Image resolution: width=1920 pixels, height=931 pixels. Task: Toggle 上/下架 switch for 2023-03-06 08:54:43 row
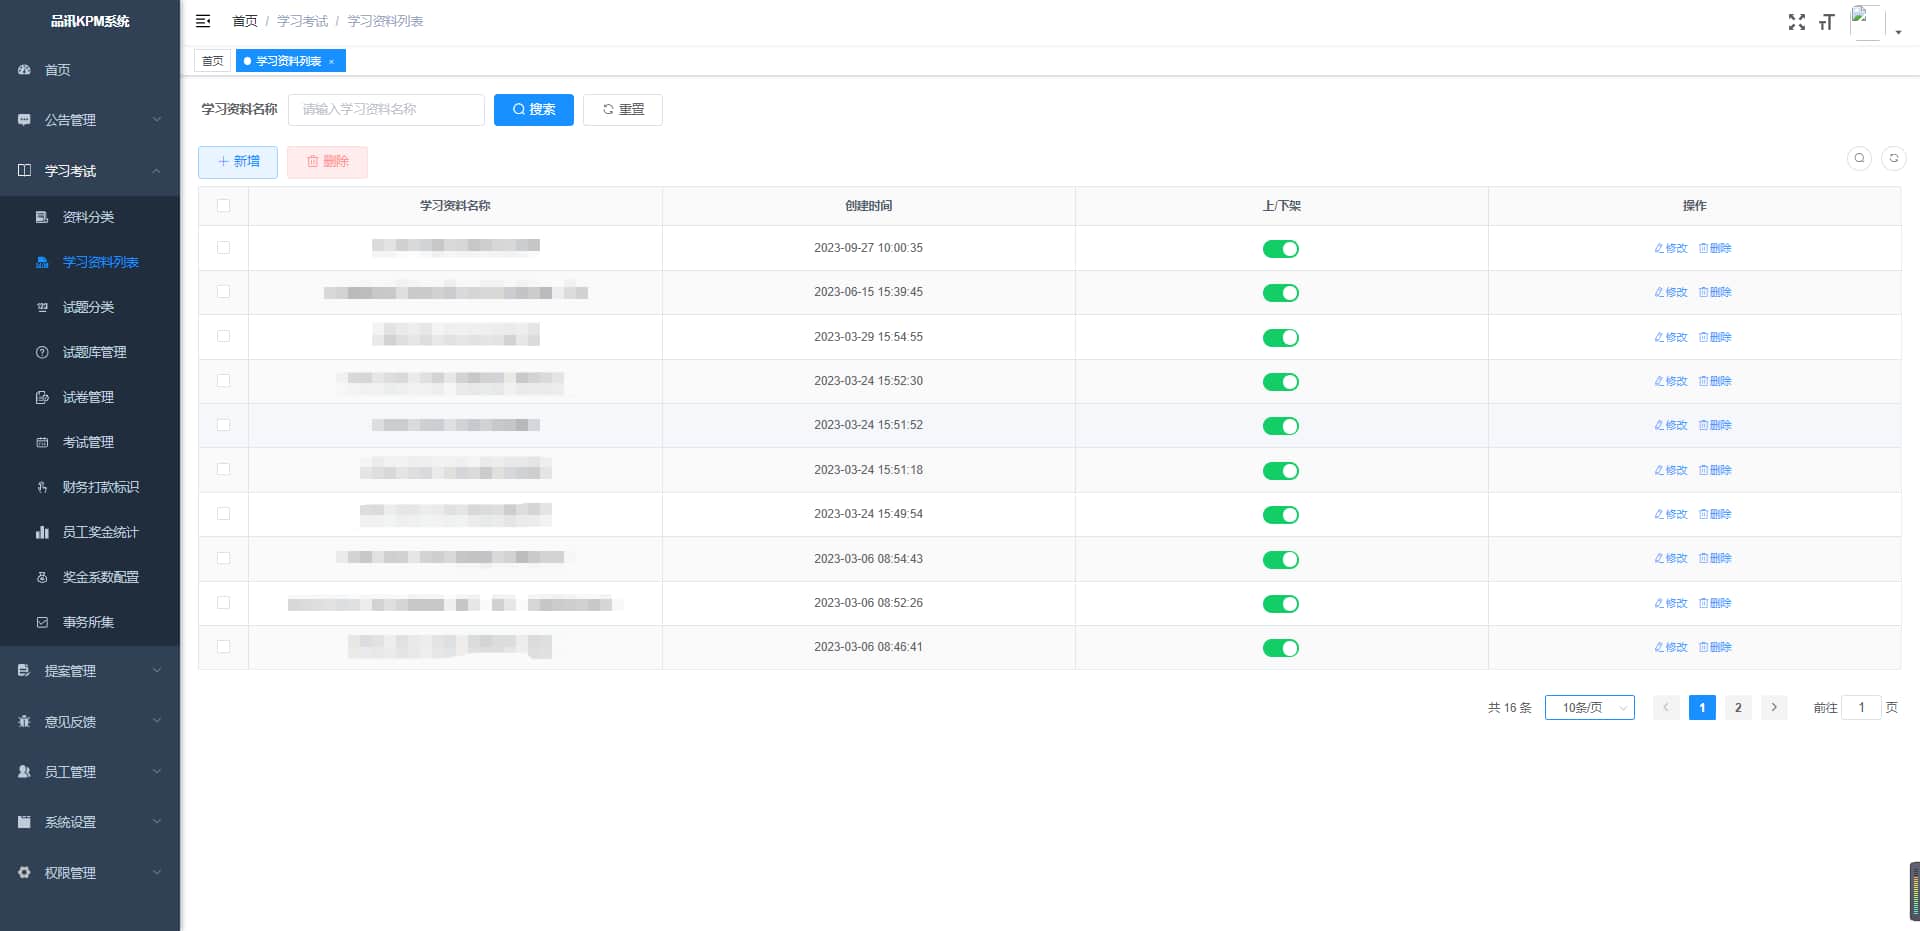1281,559
